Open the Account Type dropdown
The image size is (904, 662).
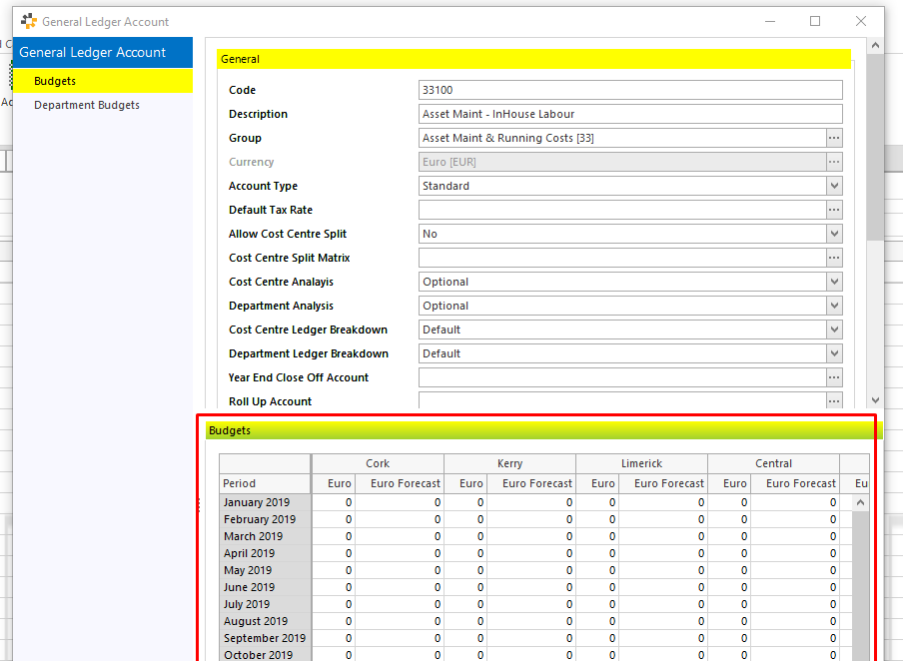pyautogui.click(x=833, y=185)
